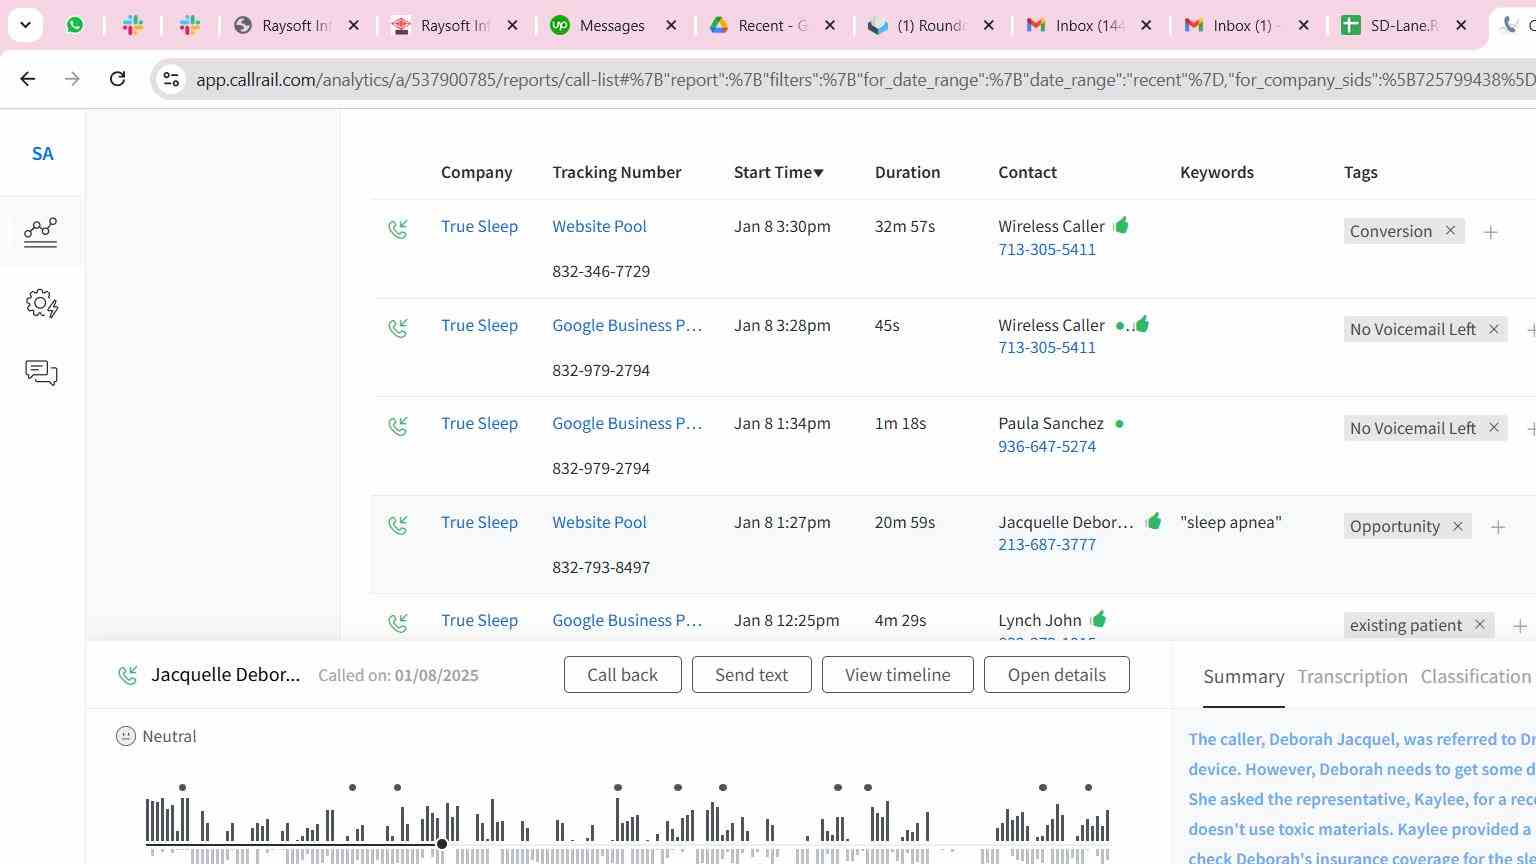Reload the browser page
Image resolution: width=1536 pixels, height=864 pixels.
pos(117,79)
